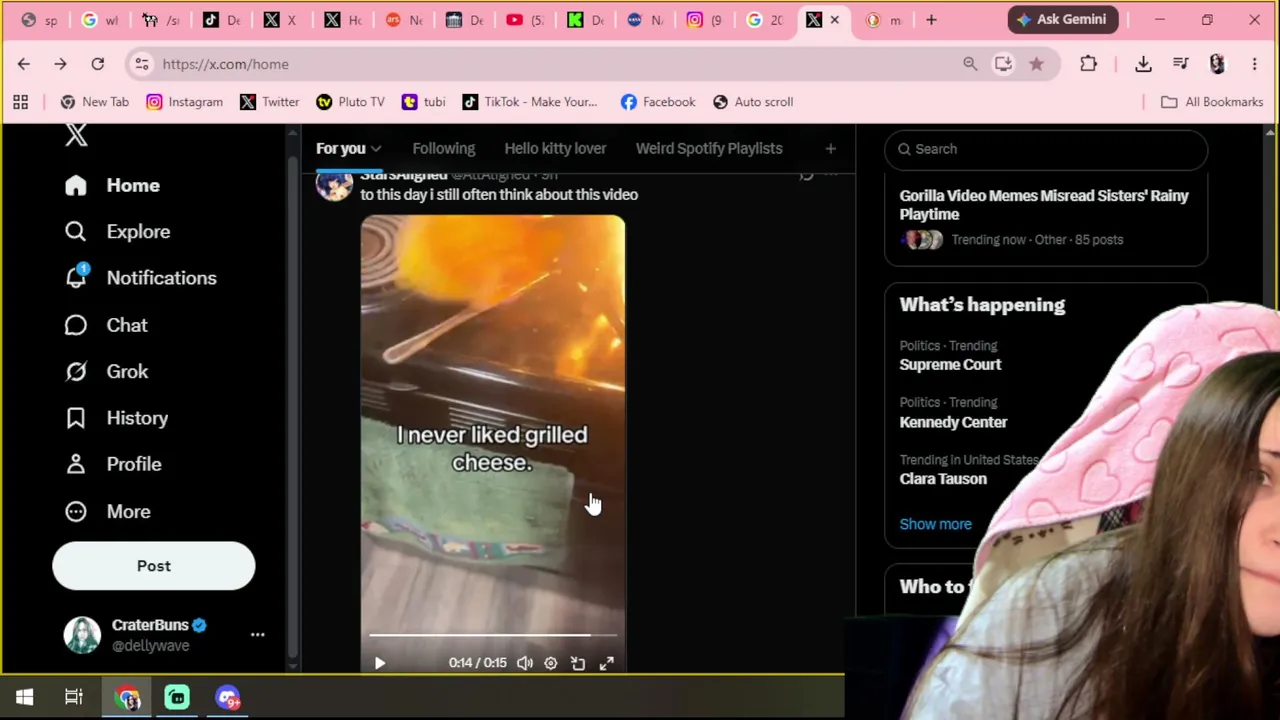Seek on the video progress bar
Viewport: 1280px width, 720px height.
[x=493, y=635]
